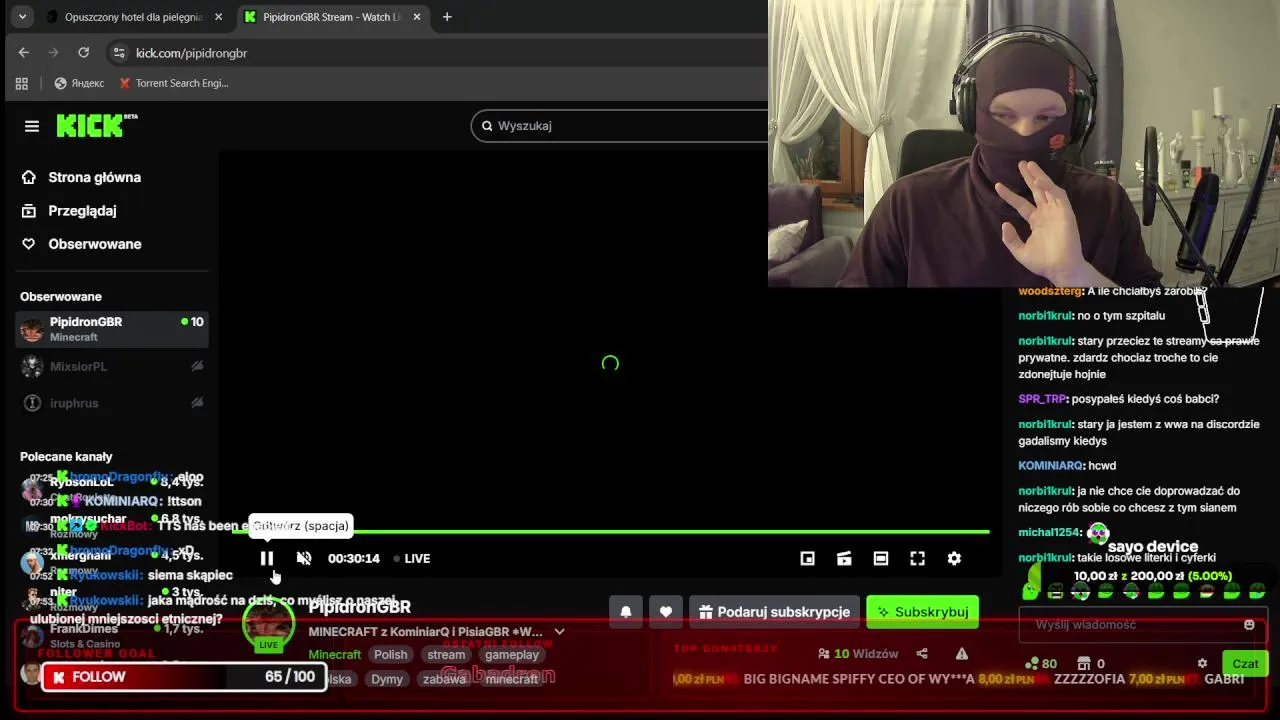
Task: Click the stream progress bar
Action: (610, 532)
